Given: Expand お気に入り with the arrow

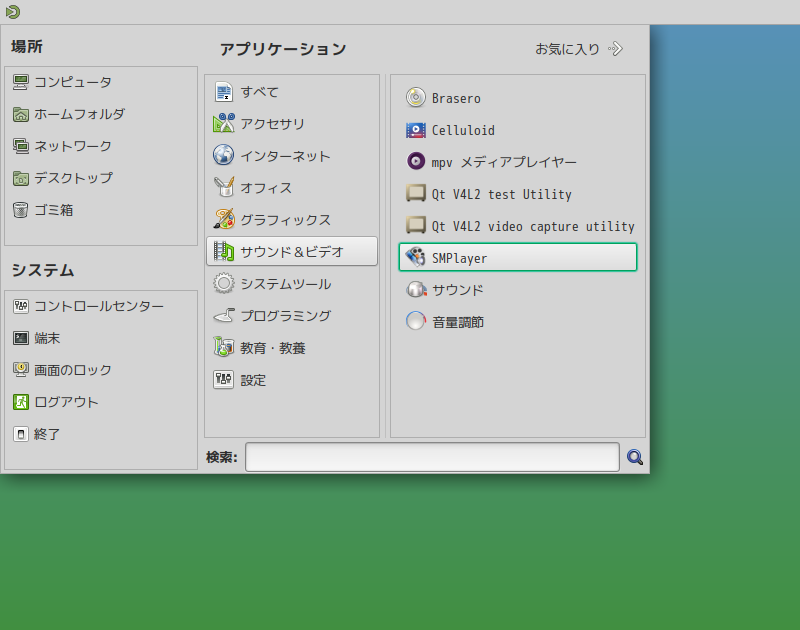Looking at the screenshot, I should pos(615,47).
